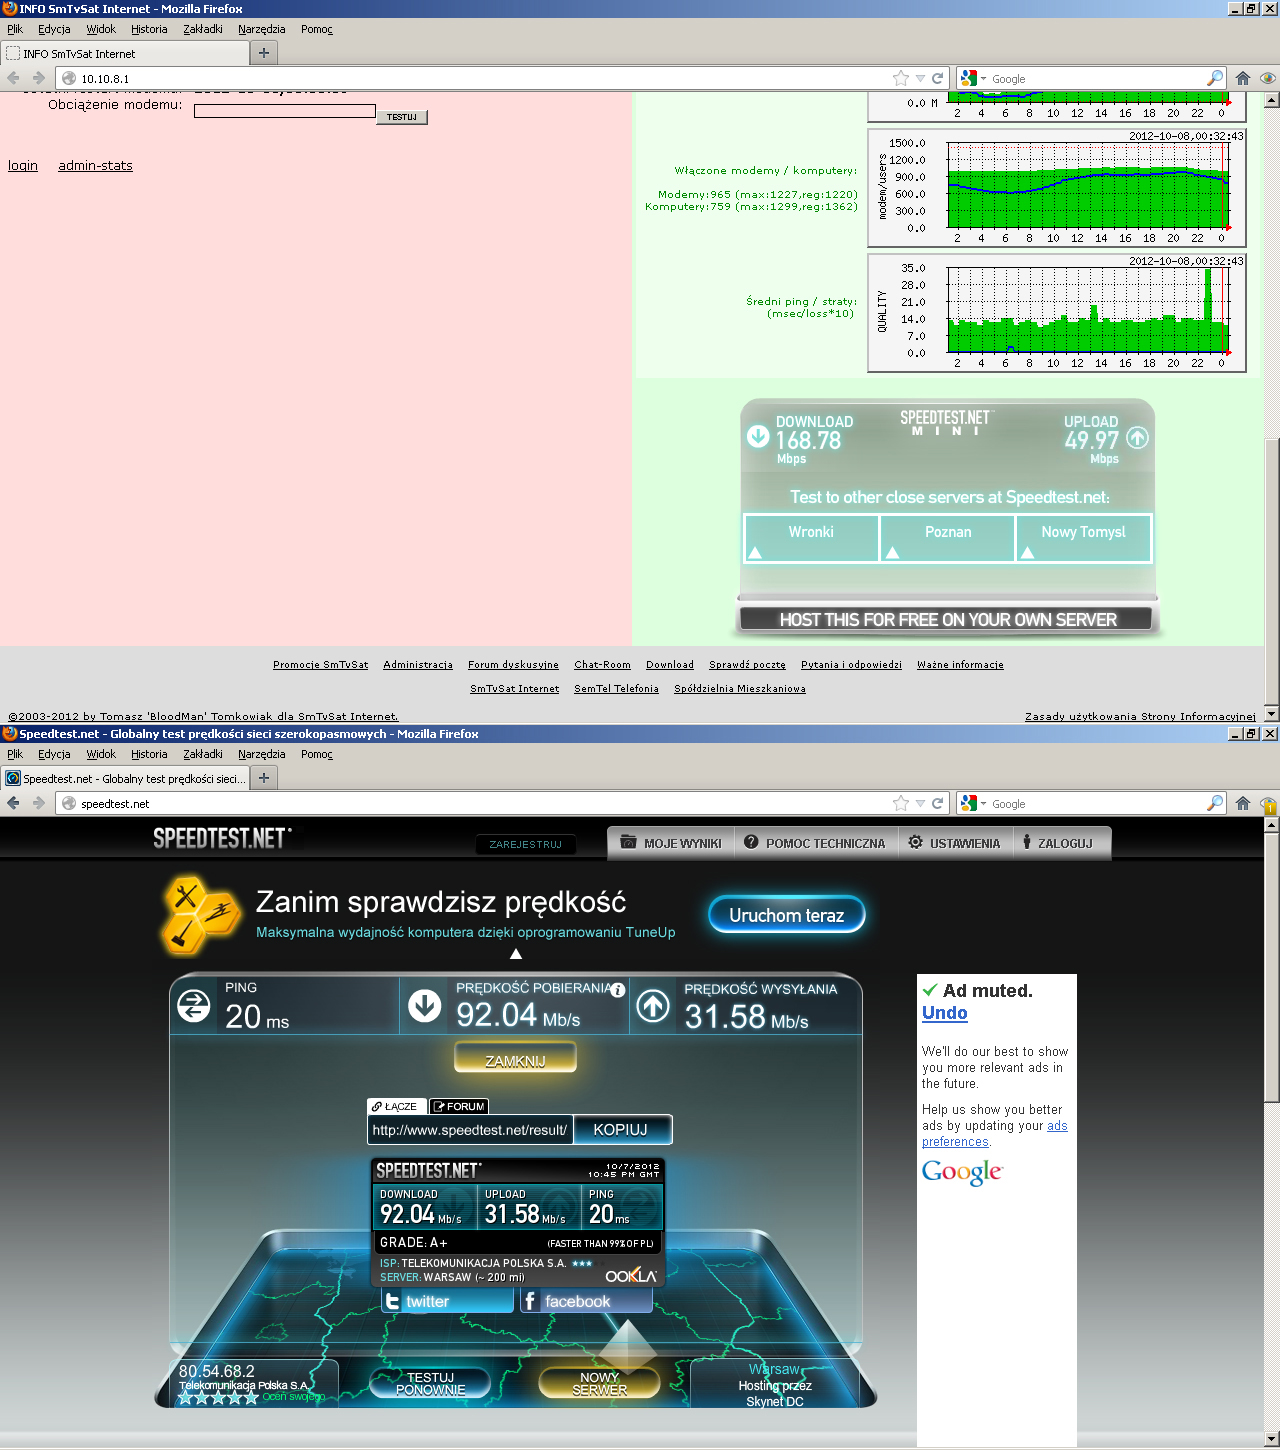
Task: Click the info icon beside Prędkość pobierania
Action: tap(618, 990)
